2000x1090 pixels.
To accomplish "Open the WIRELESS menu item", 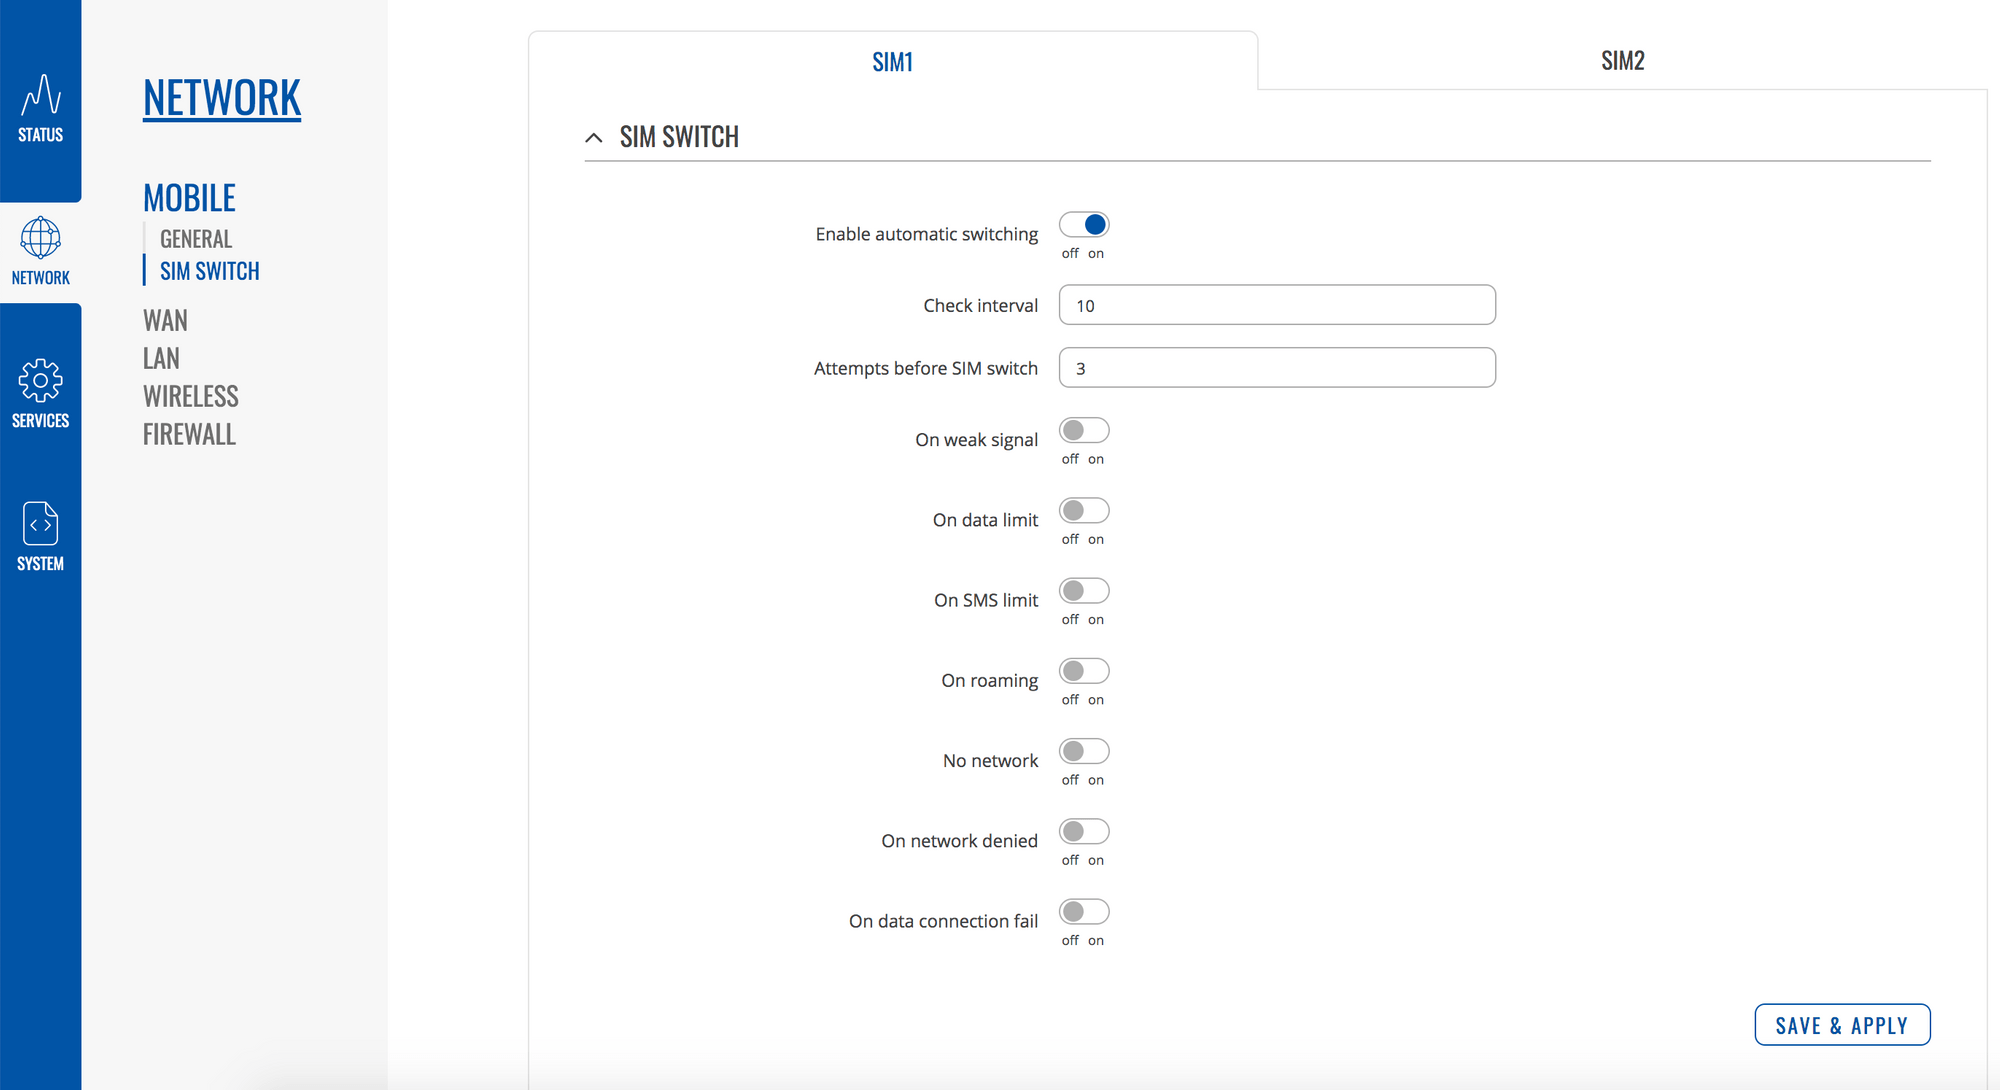I will pos(191,396).
